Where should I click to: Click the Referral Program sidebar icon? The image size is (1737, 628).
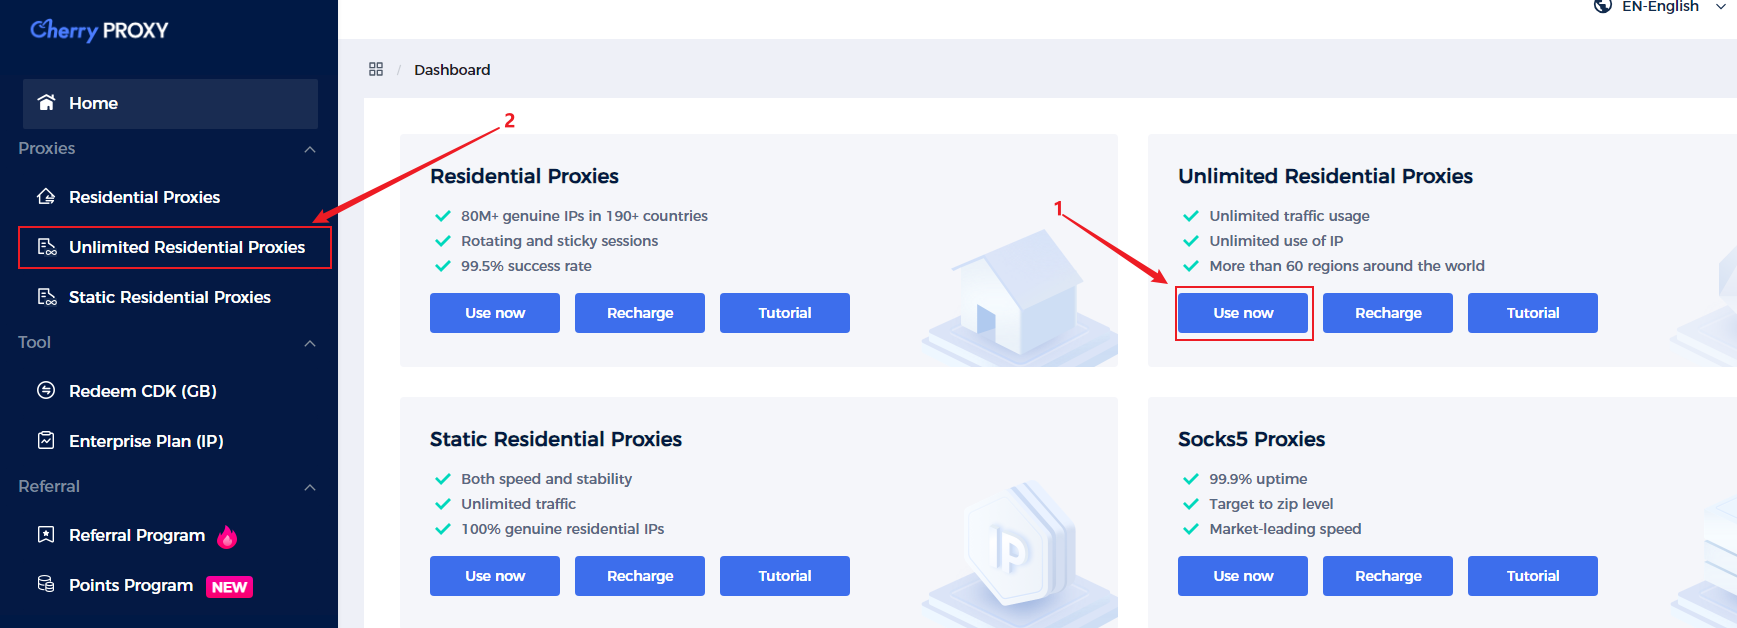click(46, 535)
